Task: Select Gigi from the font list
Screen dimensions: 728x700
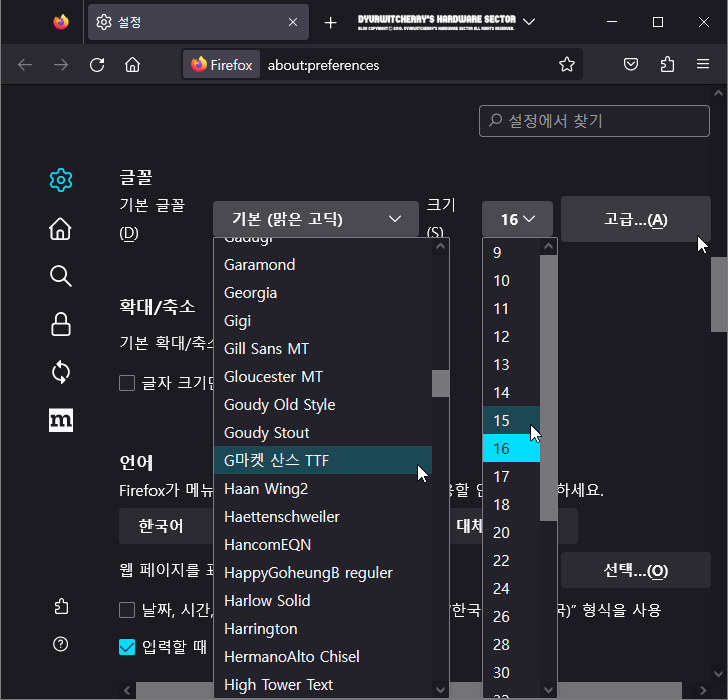Action: click(x=323, y=320)
